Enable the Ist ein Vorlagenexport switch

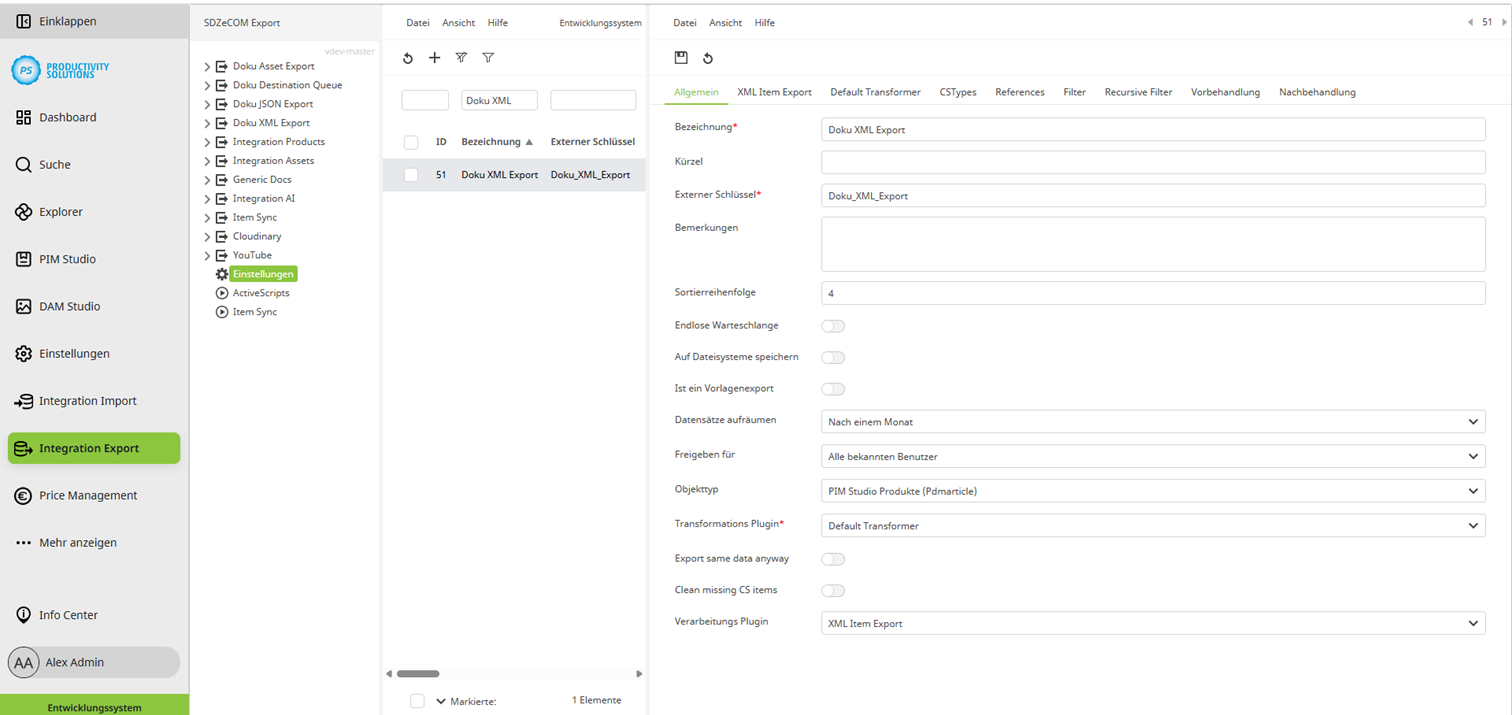[833, 388]
